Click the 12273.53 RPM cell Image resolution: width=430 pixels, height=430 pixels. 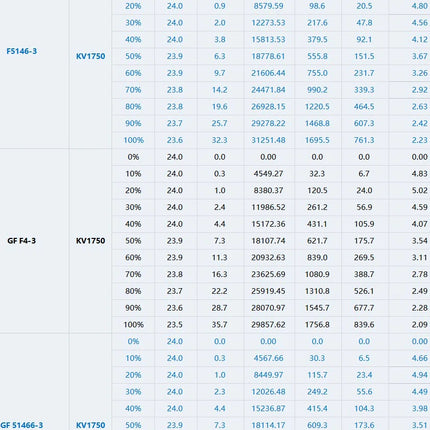tap(268, 23)
